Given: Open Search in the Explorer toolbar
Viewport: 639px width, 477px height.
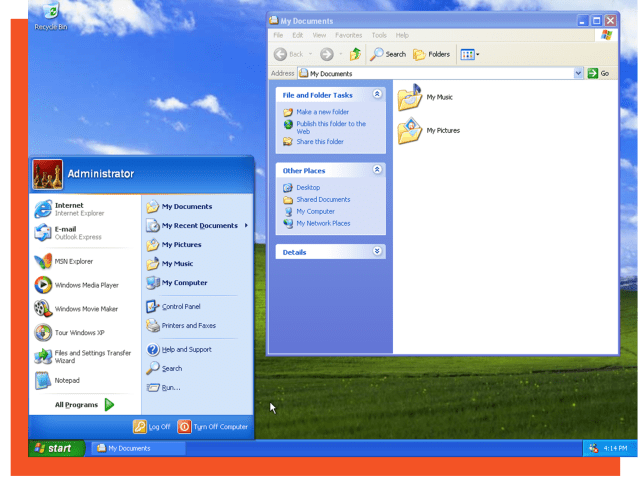Looking at the screenshot, I should 388,54.
